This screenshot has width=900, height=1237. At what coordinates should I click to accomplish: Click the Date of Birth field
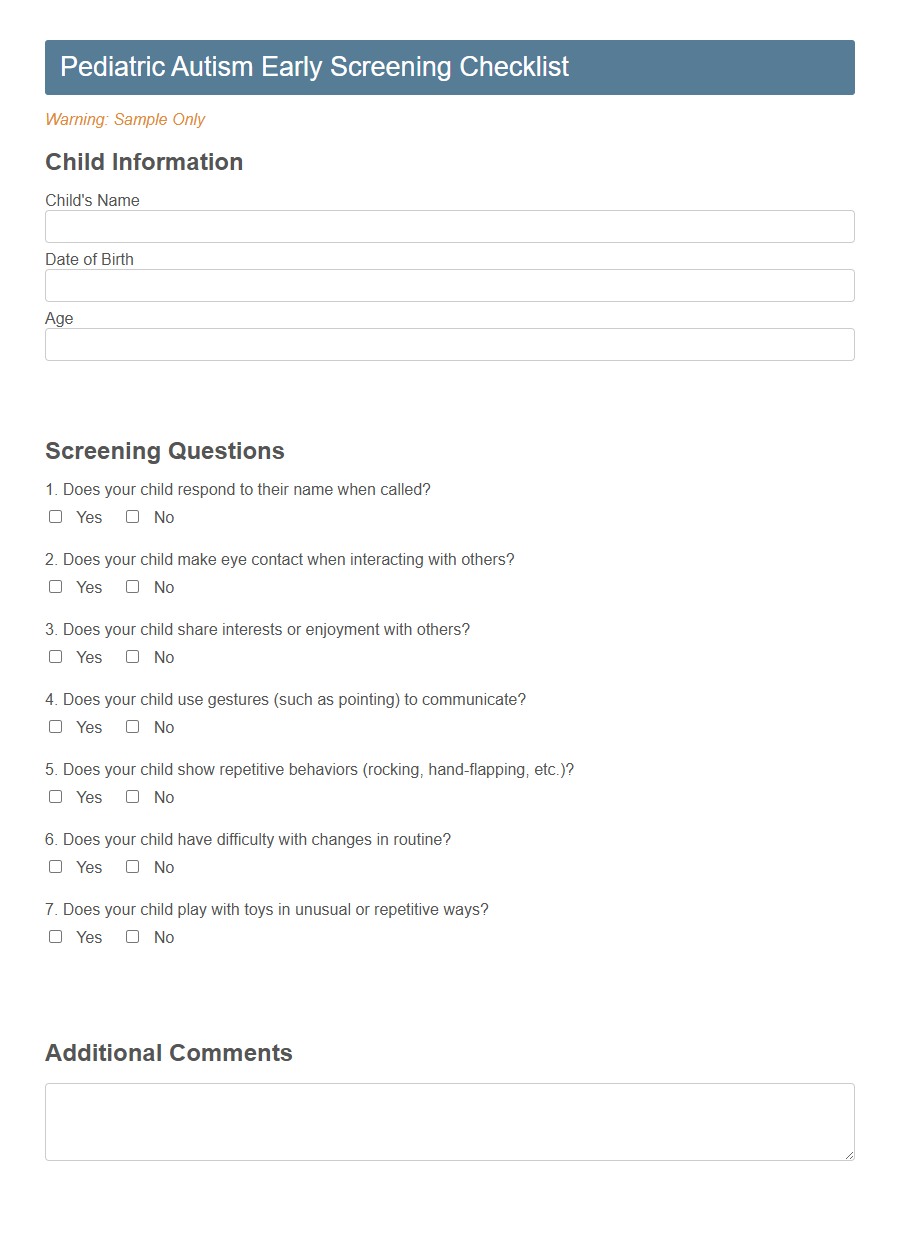(449, 285)
